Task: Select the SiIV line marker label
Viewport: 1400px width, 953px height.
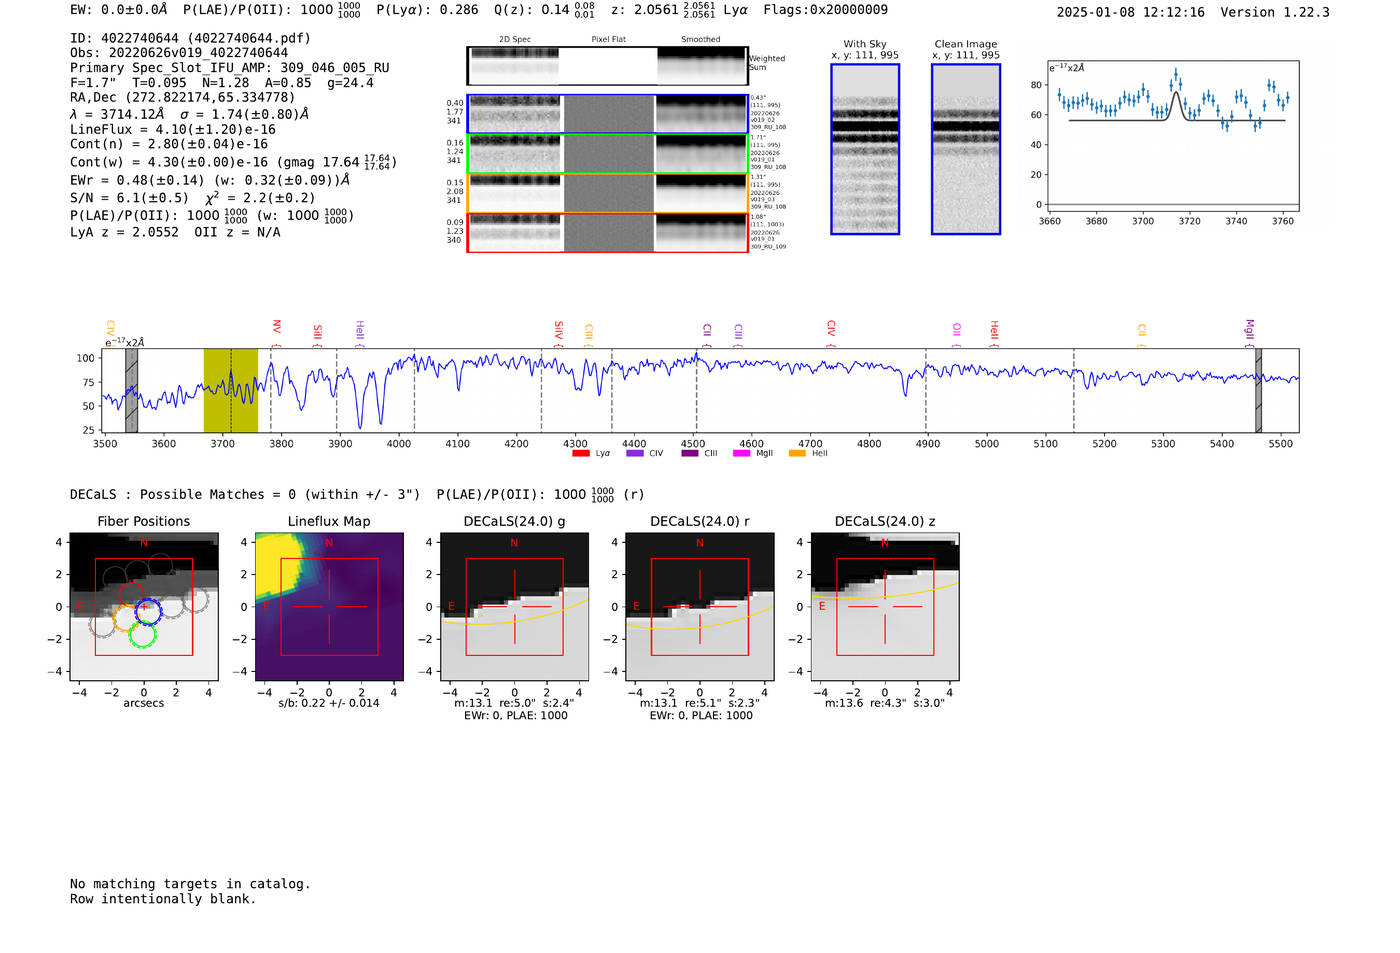Action: pos(558,333)
